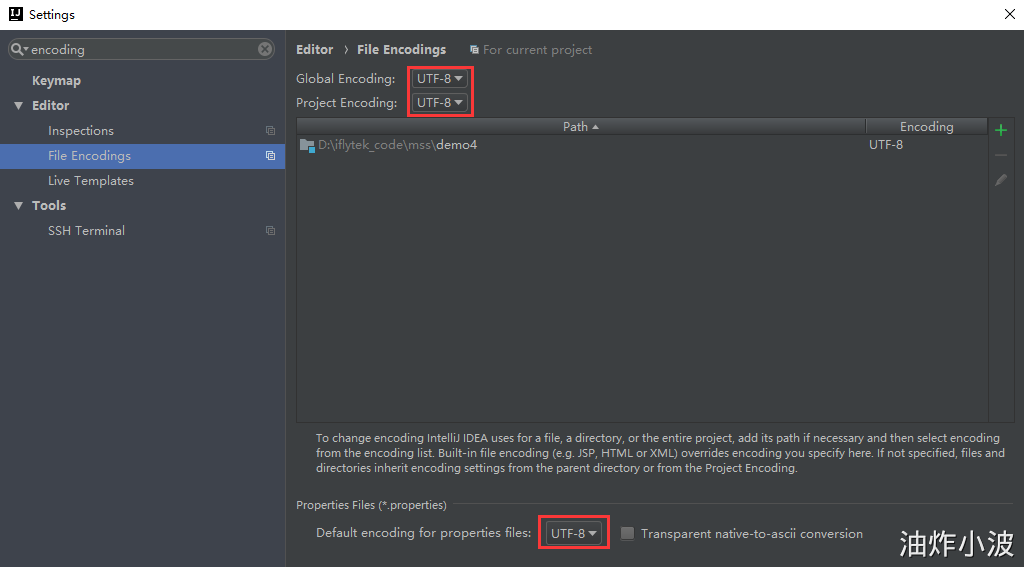The height and width of the screenshot is (567, 1024).
Task: Open the properties files default encoding dropdown
Action: point(573,533)
